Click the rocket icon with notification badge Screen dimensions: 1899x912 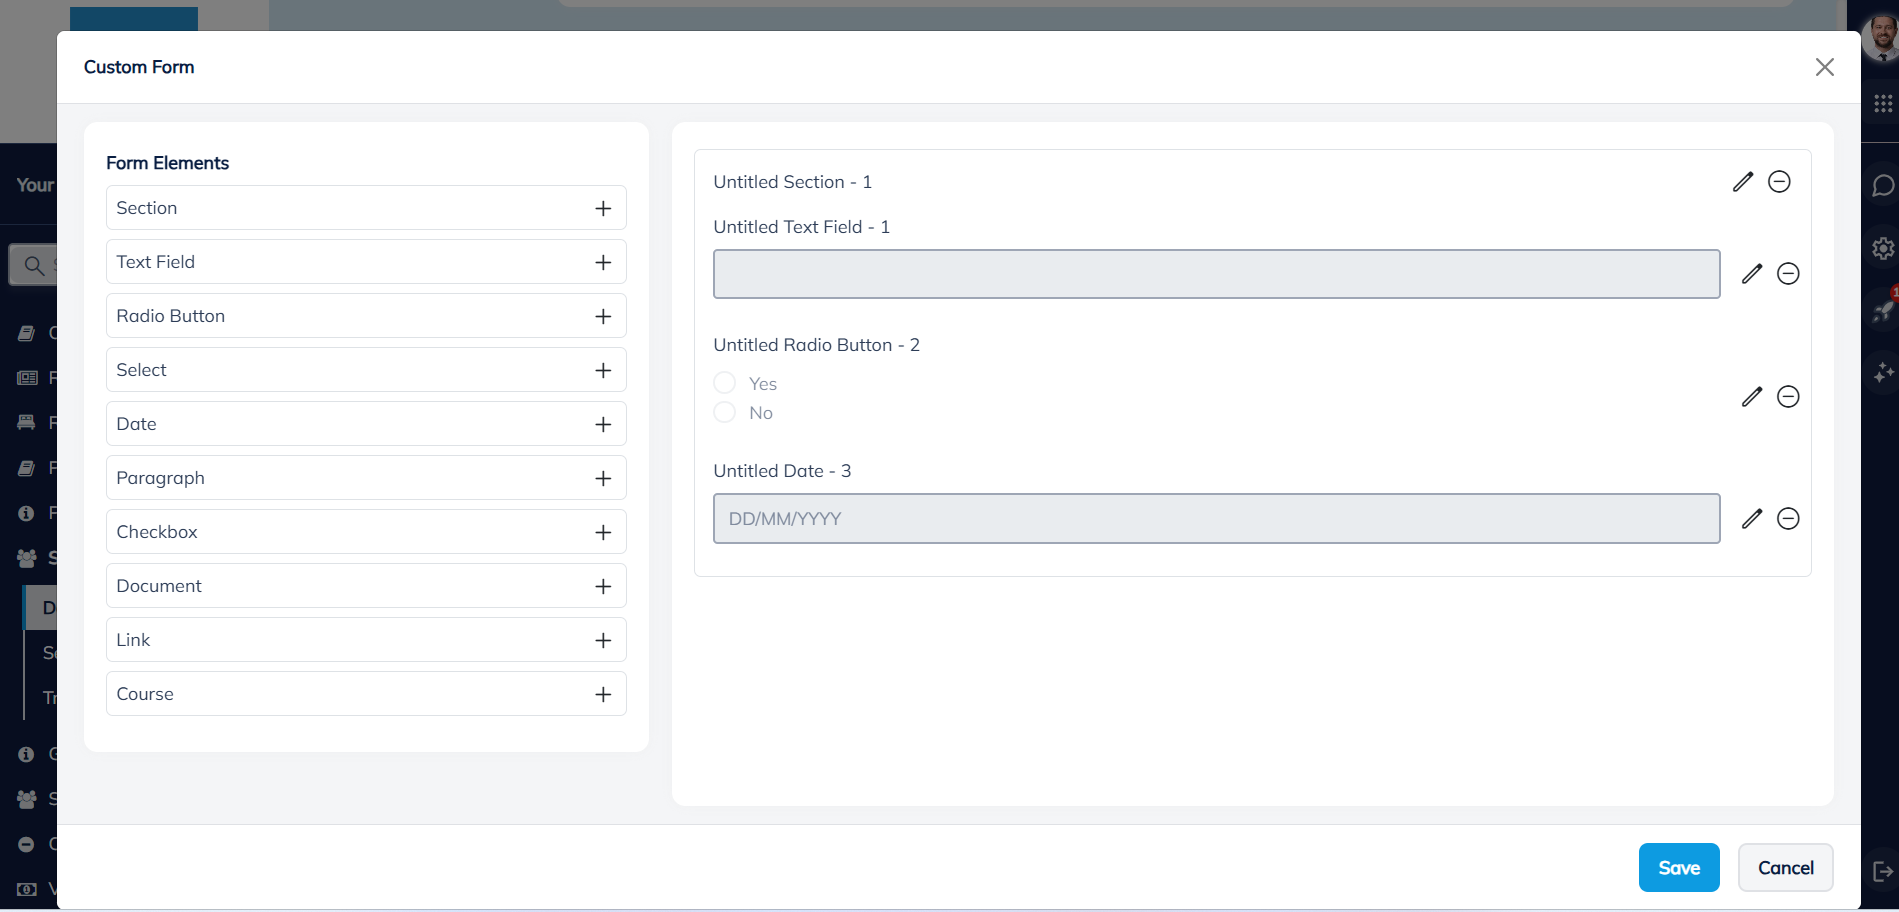[1883, 310]
